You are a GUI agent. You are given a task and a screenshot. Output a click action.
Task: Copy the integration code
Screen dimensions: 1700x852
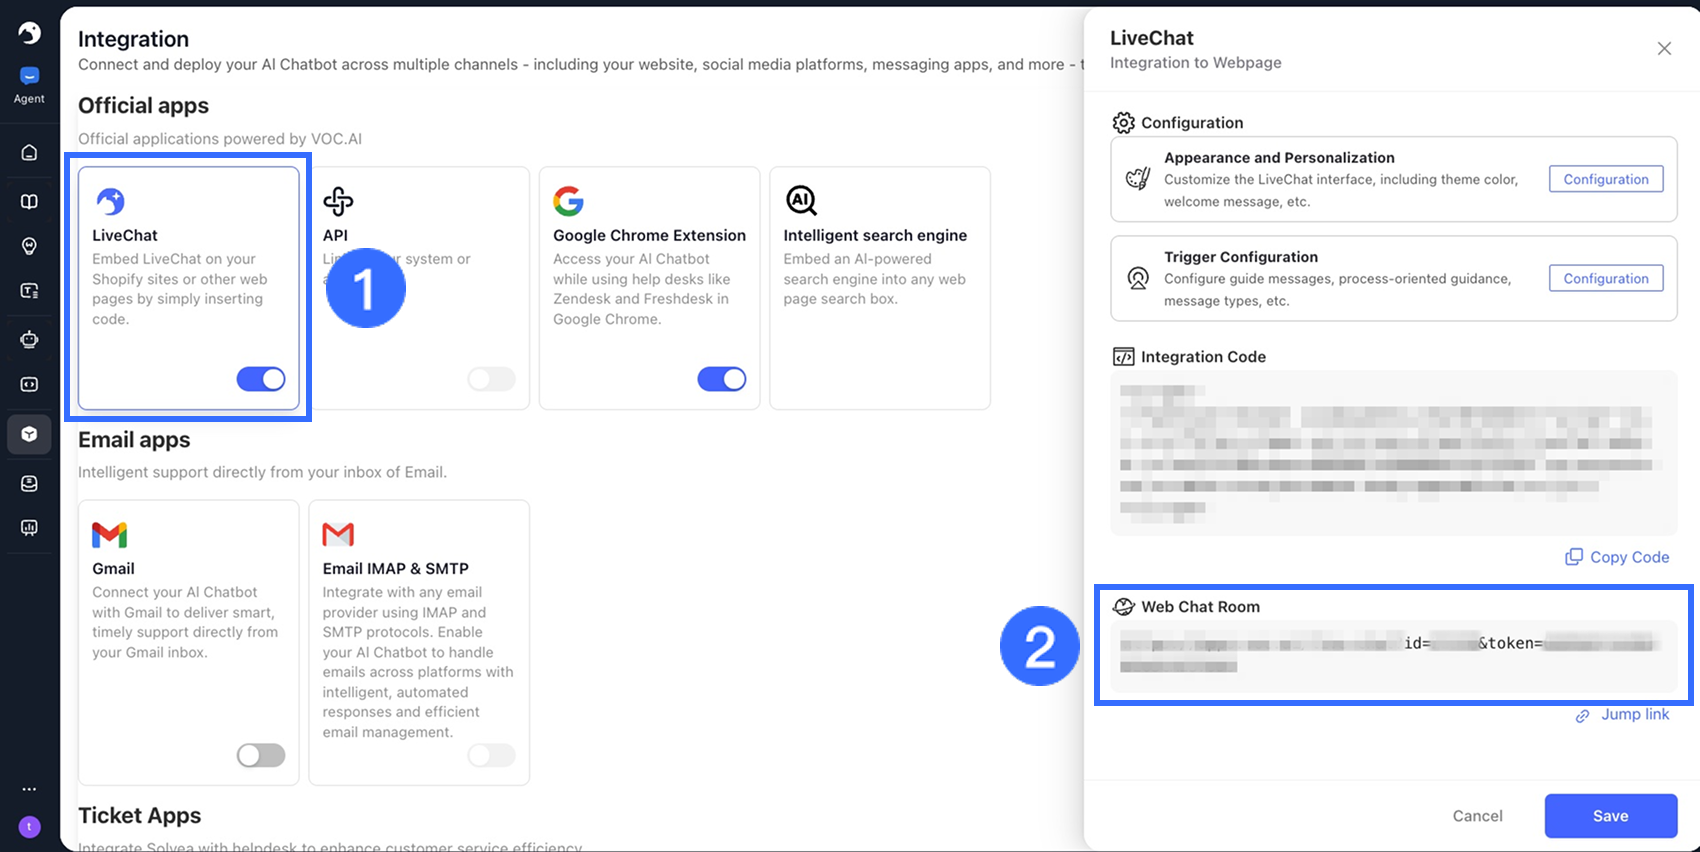tap(1617, 557)
